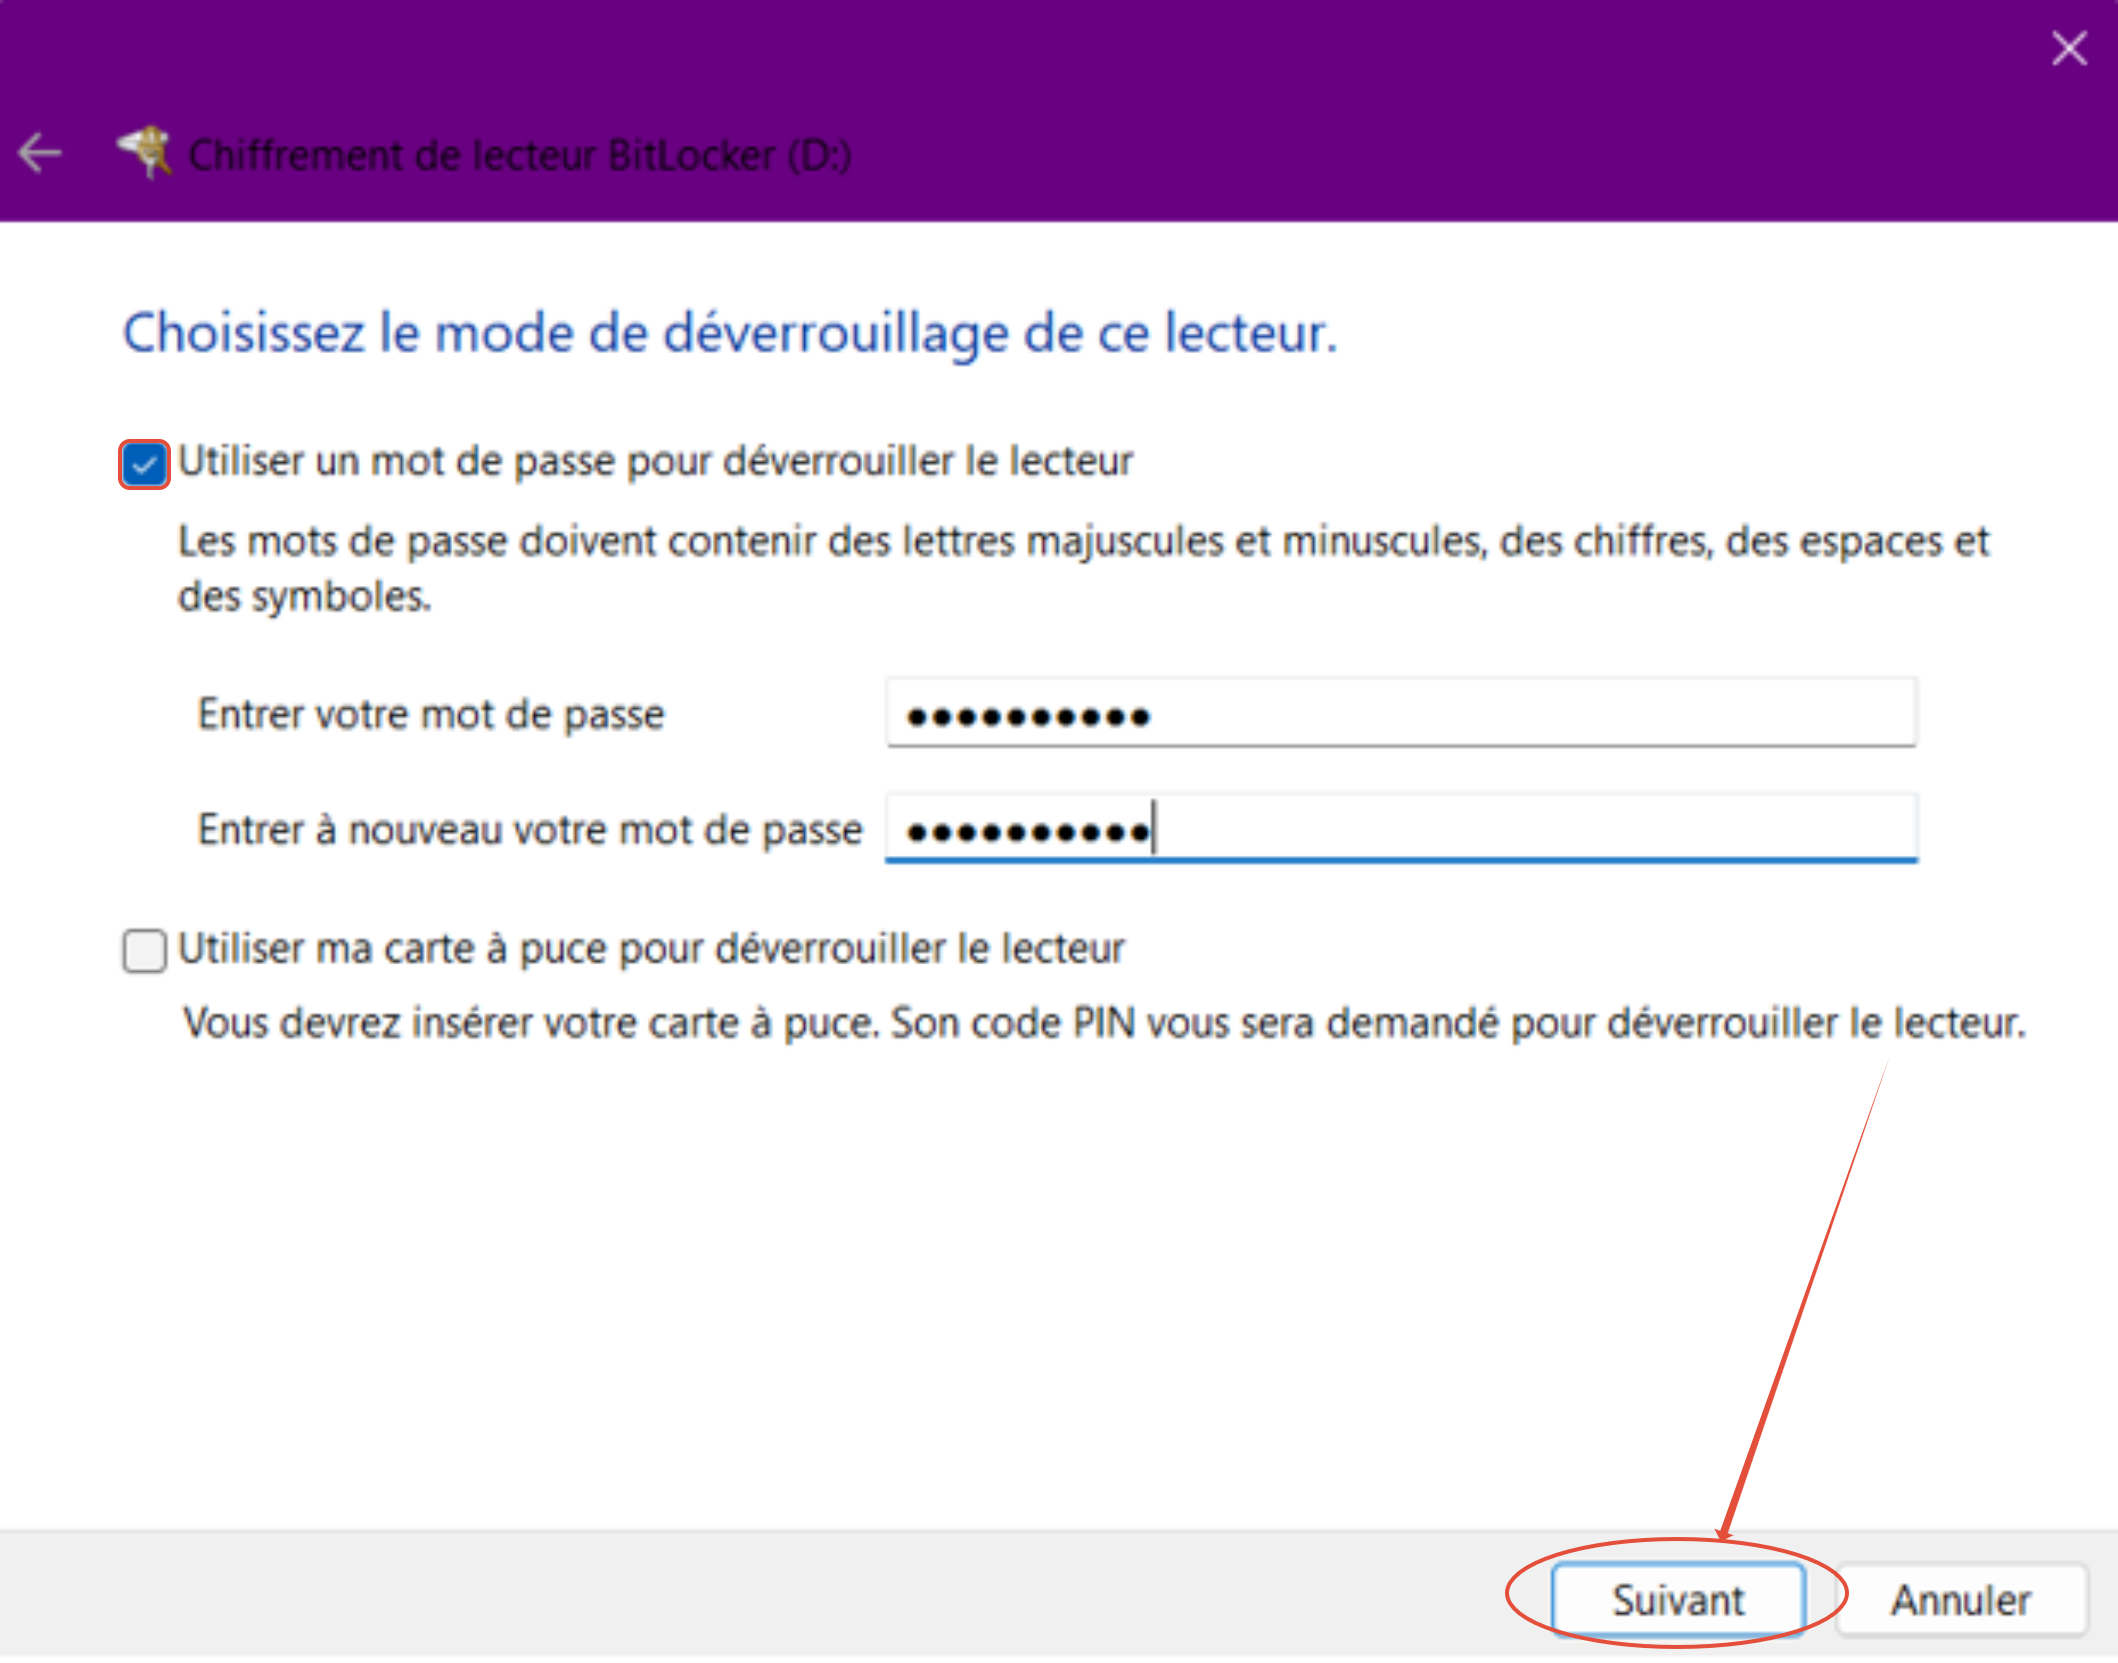Click the 'Utiliser ma carte à puce' label
Viewport: 2118px width, 1663px height.
(650, 948)
